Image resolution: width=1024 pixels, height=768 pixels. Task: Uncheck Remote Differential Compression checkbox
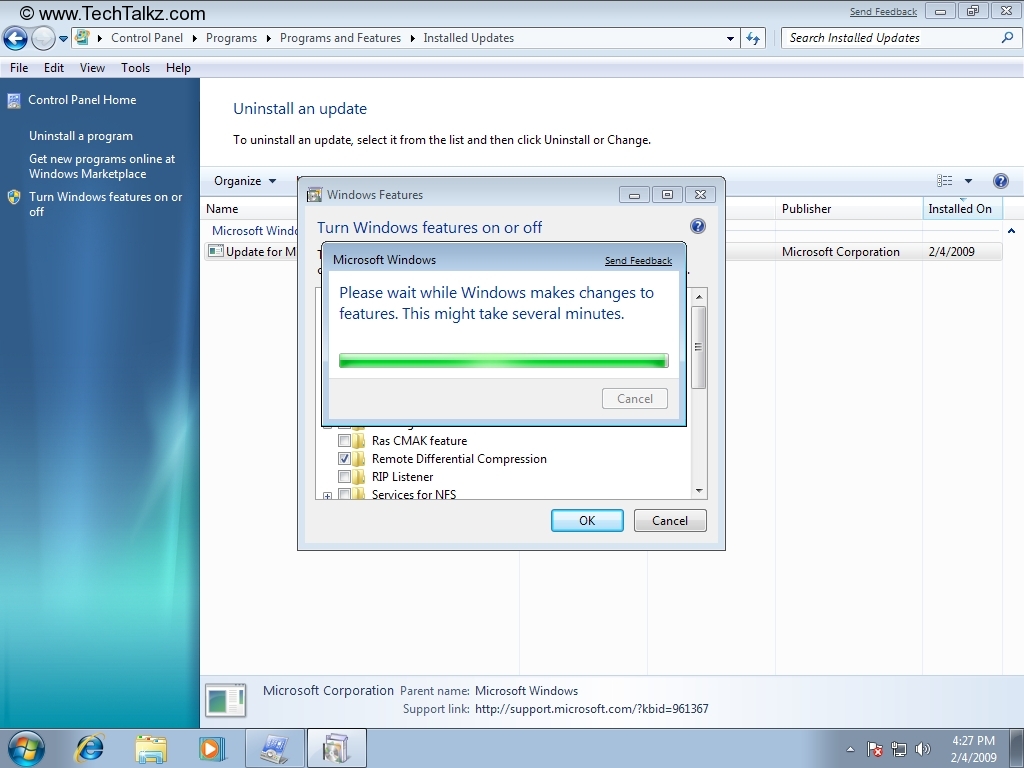[x=344, y=459]
